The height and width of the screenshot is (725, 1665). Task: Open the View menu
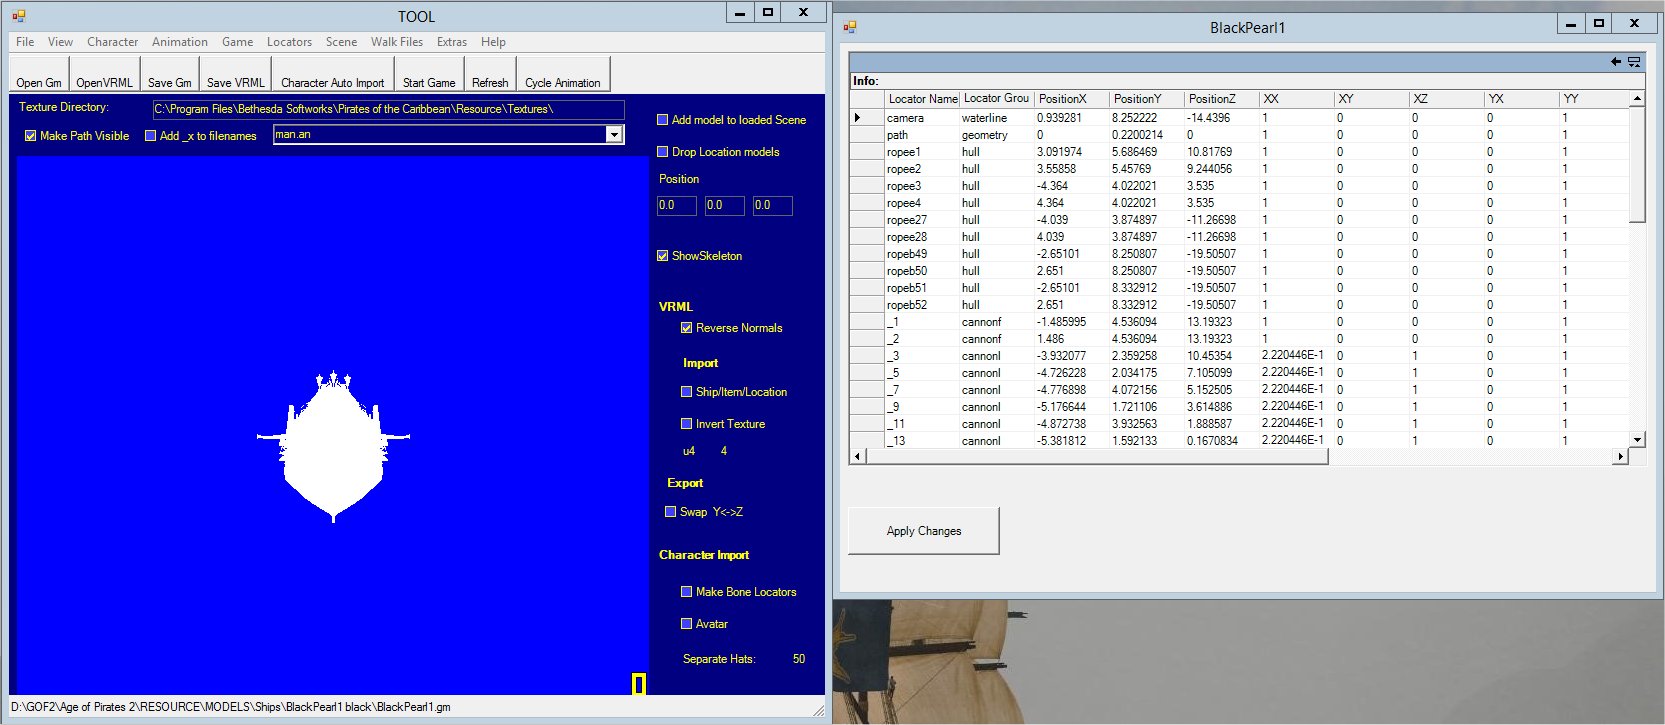pyautogui.click(x=60, y=42)
